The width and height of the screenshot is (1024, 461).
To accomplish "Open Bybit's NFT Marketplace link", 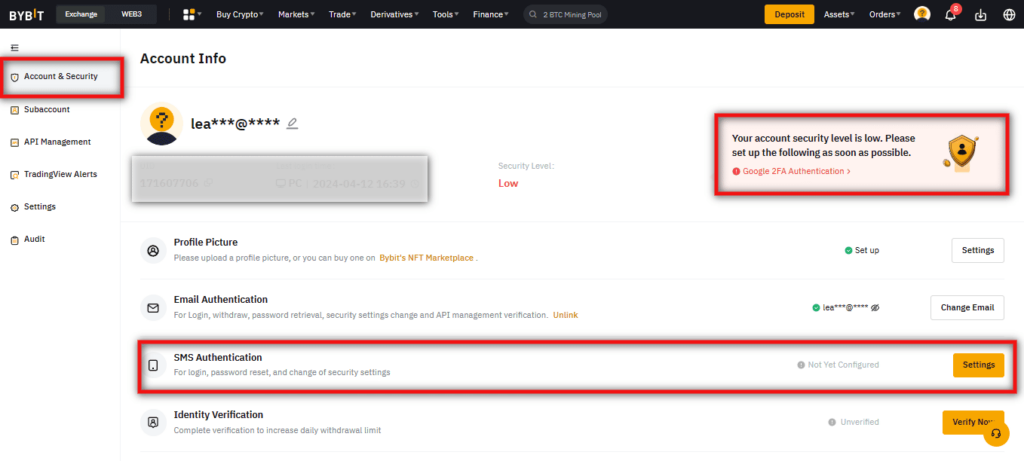I will click(x=426, y=258).
